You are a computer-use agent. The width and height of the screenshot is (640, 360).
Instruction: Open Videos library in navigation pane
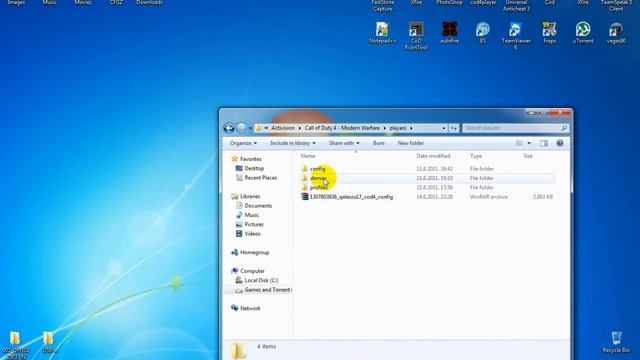(x=252, y=234)
